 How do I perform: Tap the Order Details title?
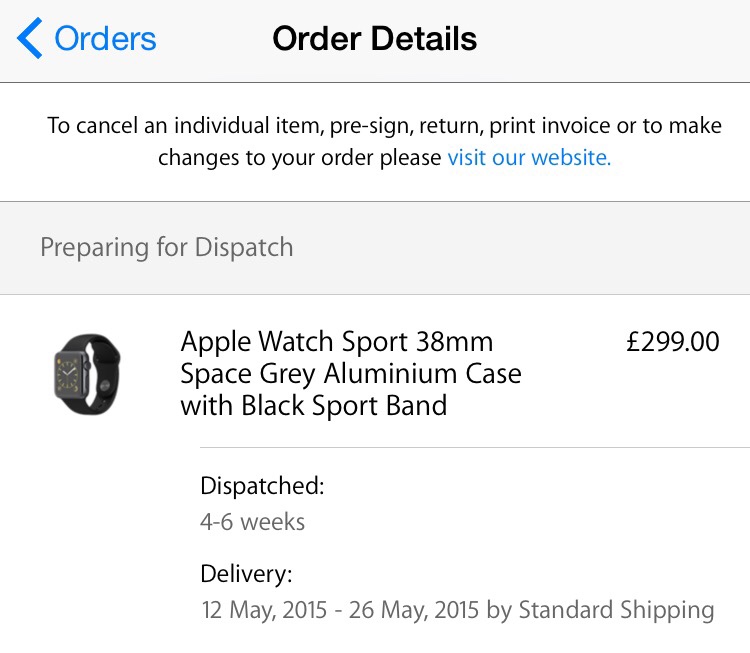click(374, 39)
